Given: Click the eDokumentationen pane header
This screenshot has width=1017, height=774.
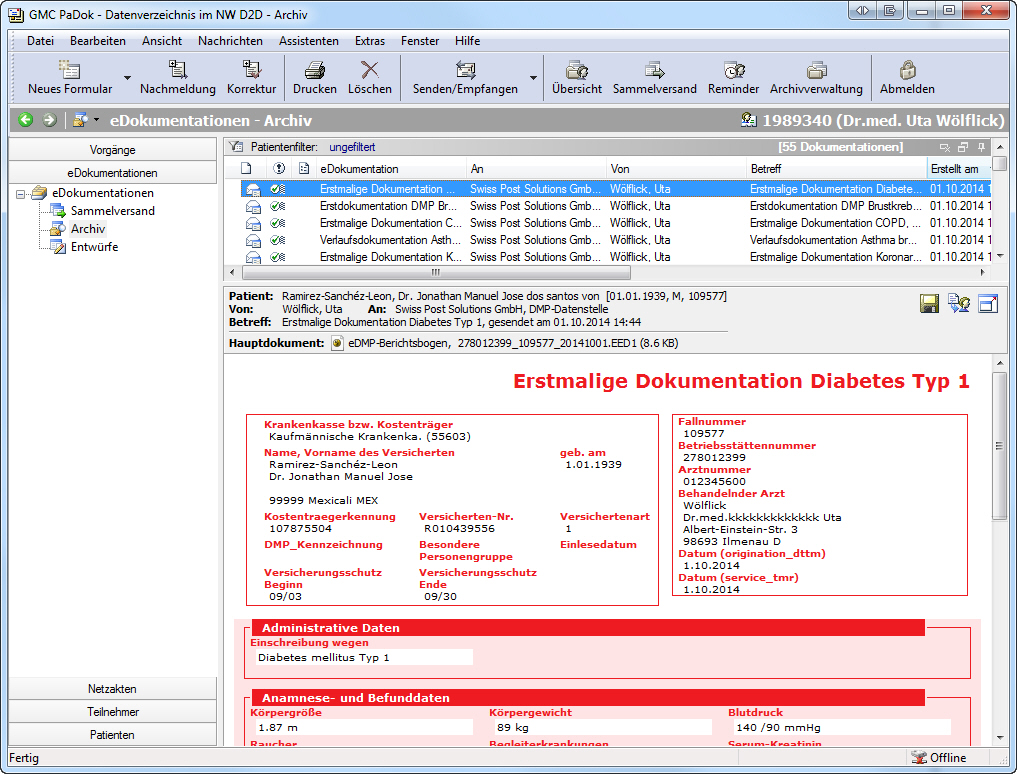Looking at the screenshot, I should pyautogui.click(x=112, y=173).
